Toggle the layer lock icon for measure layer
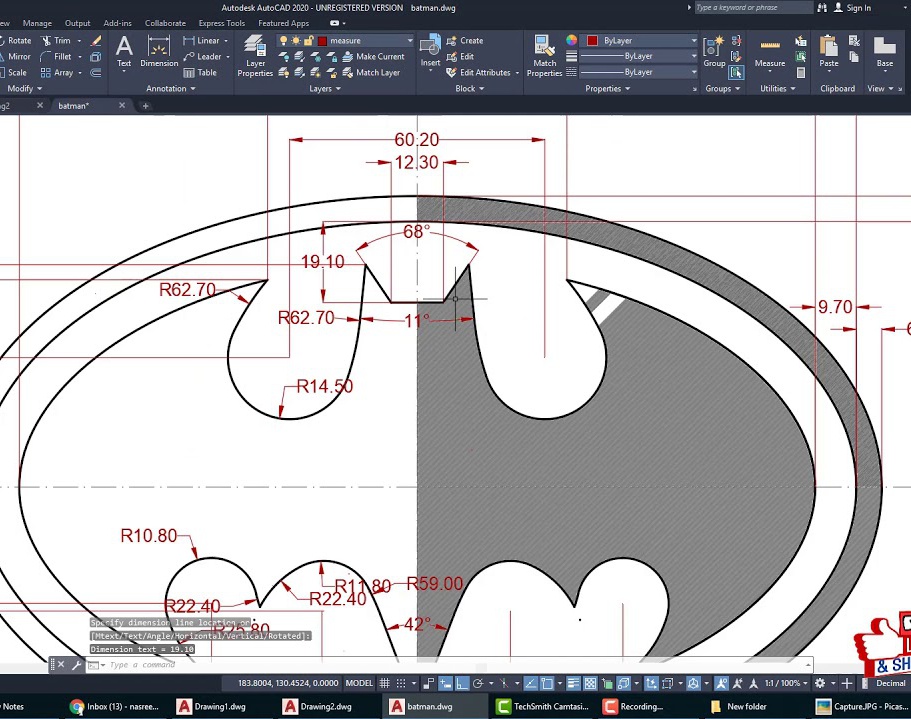Viewport: 911px width, 719px height. click(x=309, y=41)
